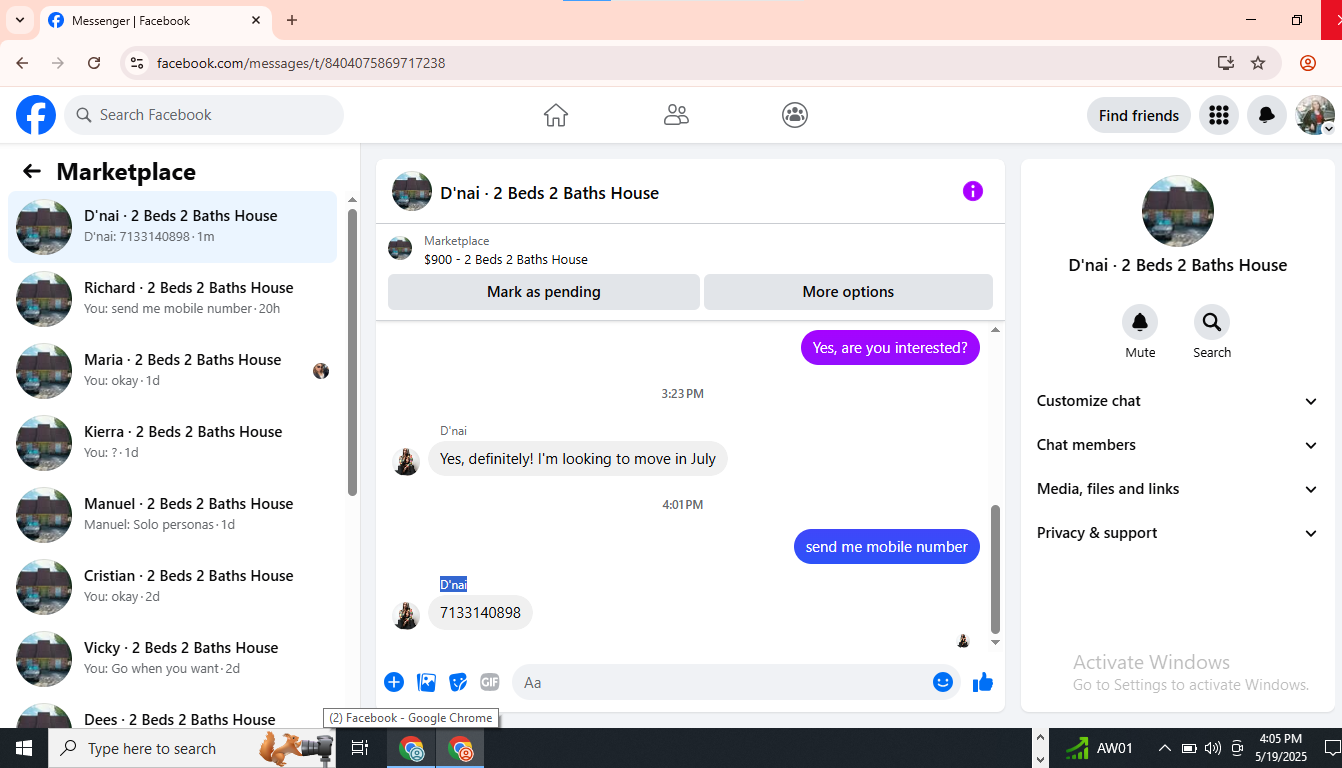Open the $900 - 2 Beds 2 Baths House listing
This screenshot has width=1342, height=768.
tap(506, 259)
